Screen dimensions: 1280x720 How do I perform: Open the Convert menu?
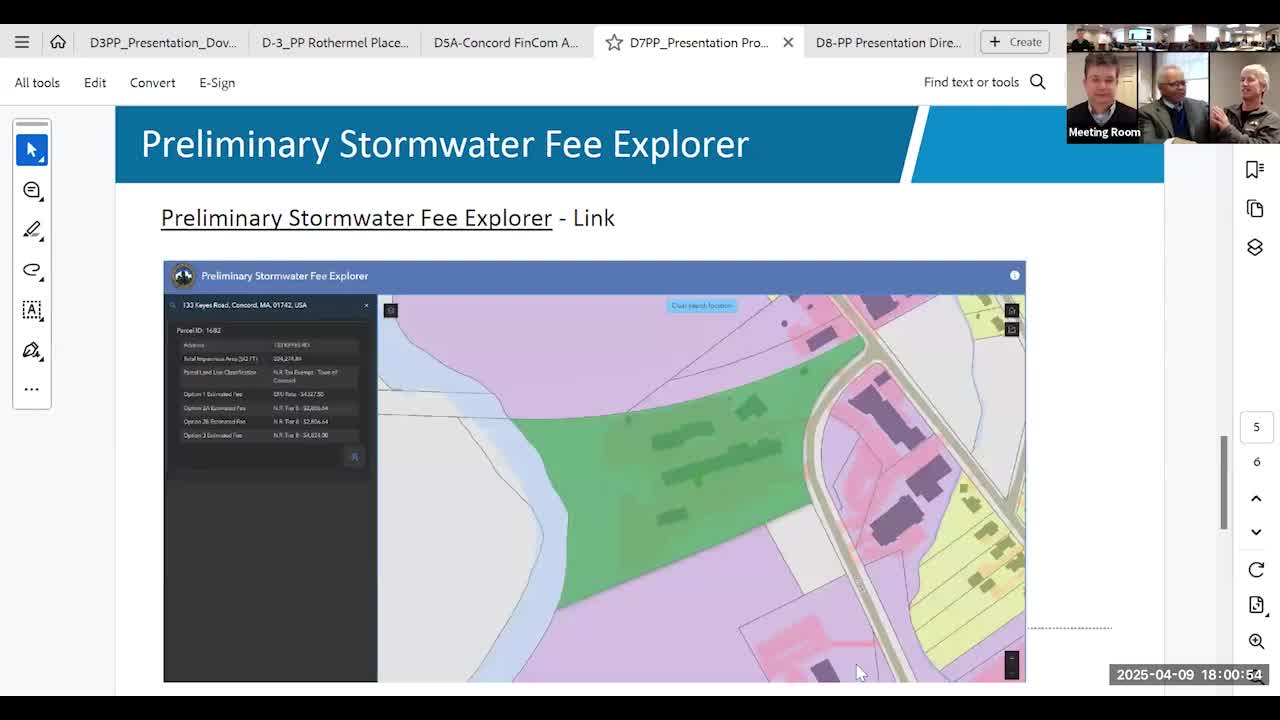pyautogui.click(x=152, y=83)
